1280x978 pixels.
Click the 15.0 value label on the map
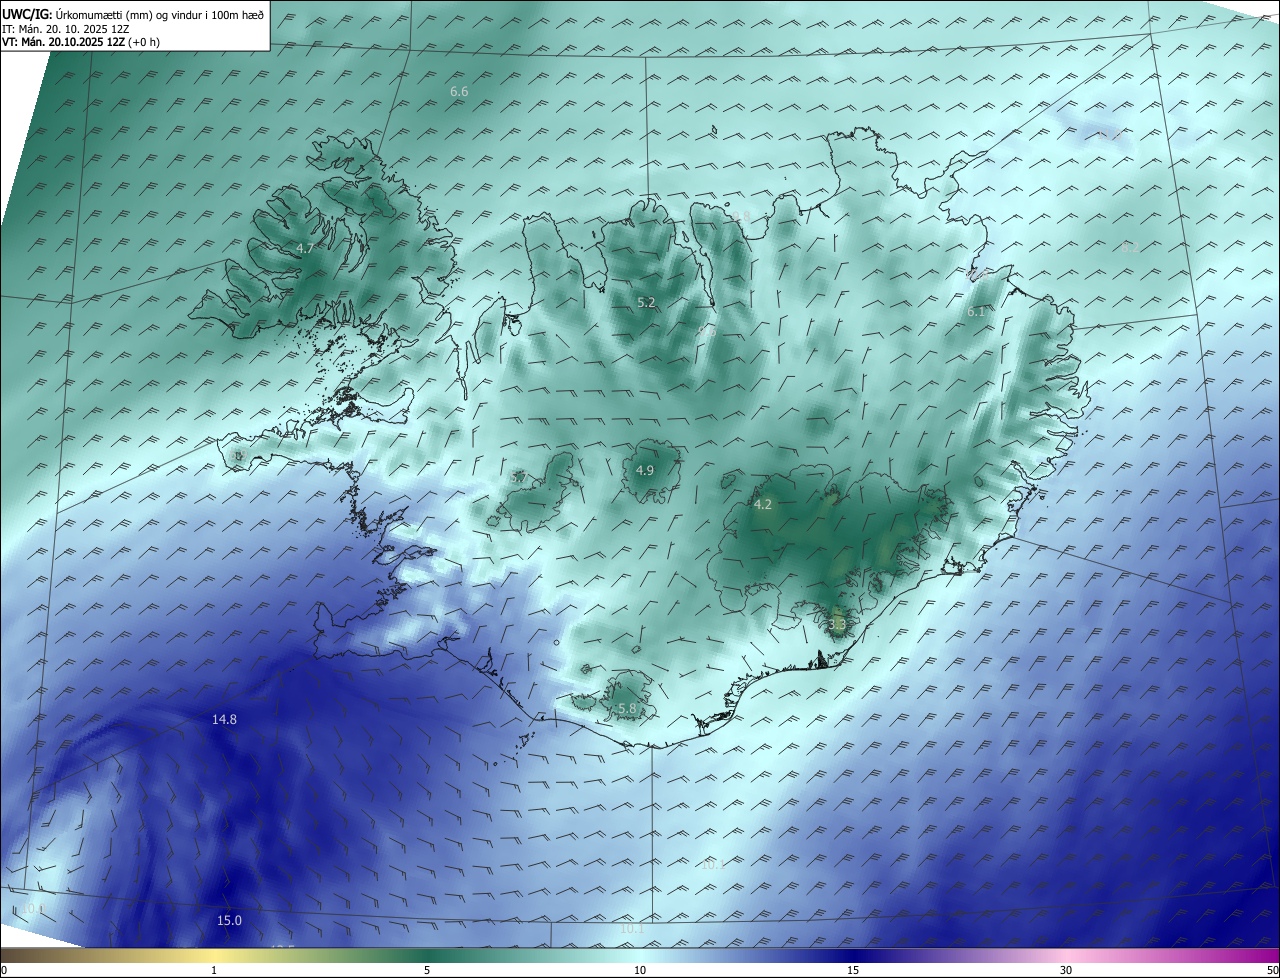pos(229,920)
